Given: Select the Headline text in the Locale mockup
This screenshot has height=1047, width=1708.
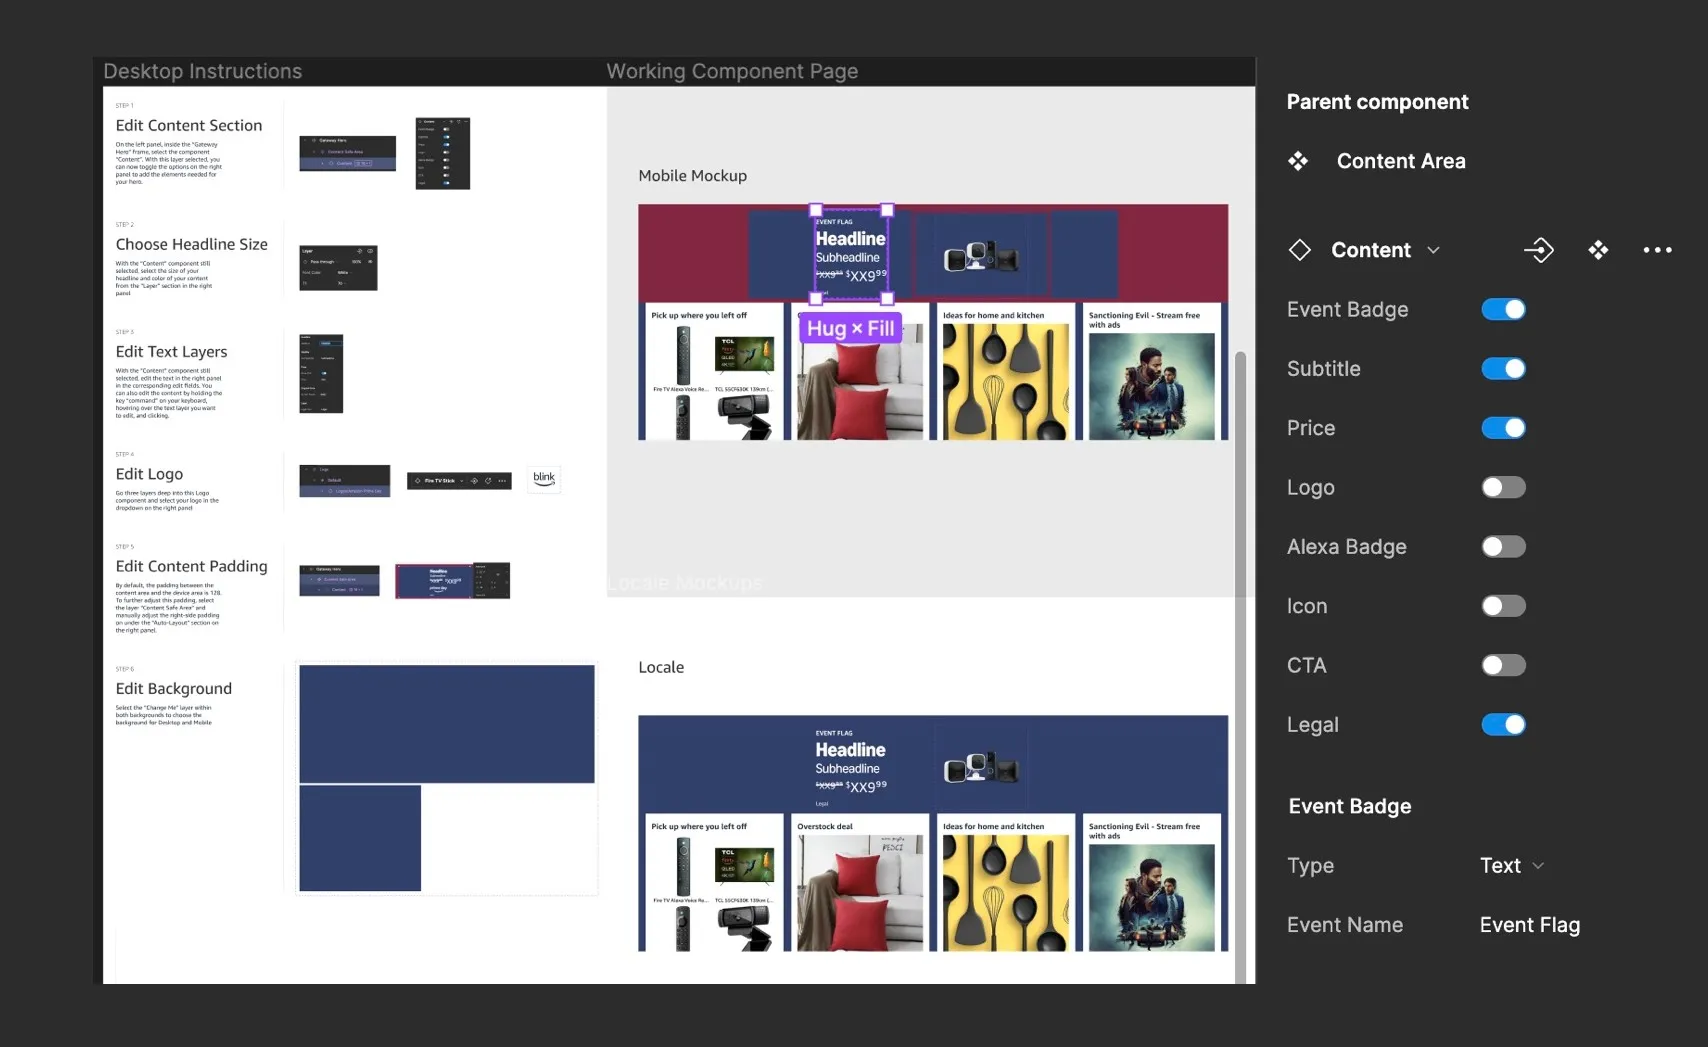Looking at the screenshot, I should (x=850, y=750).
